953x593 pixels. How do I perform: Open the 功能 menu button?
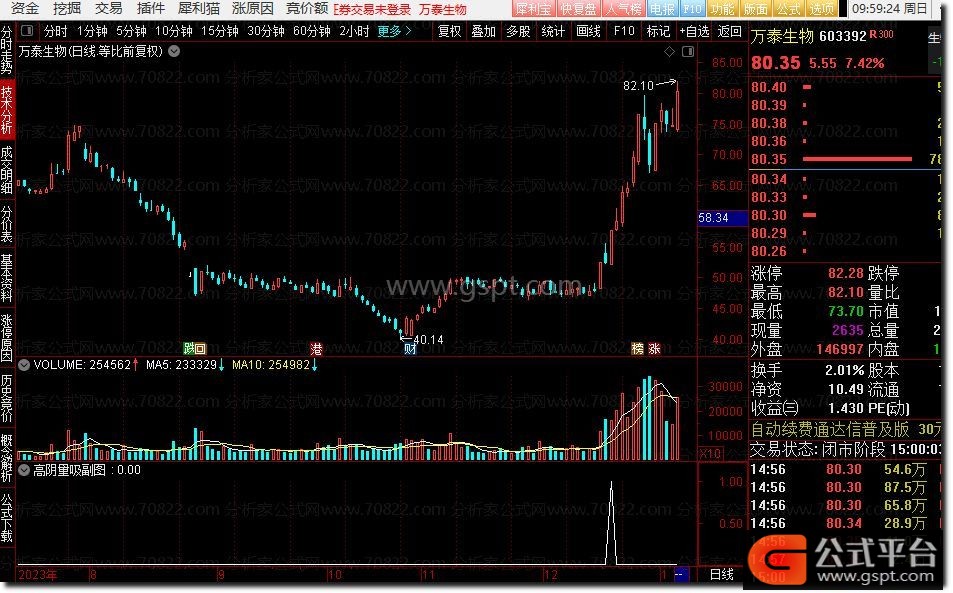click(x=723, y=9)
